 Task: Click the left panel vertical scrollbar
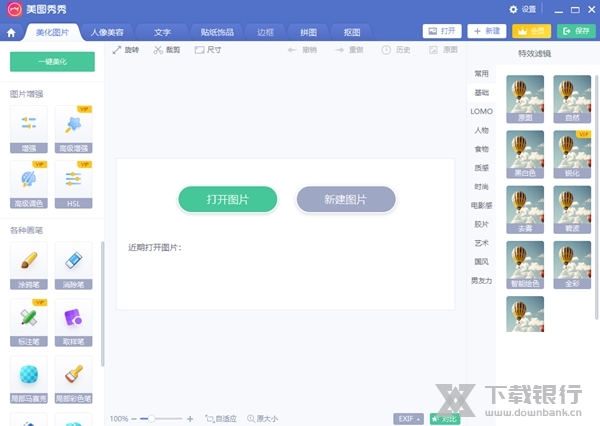tap(102, 304)
